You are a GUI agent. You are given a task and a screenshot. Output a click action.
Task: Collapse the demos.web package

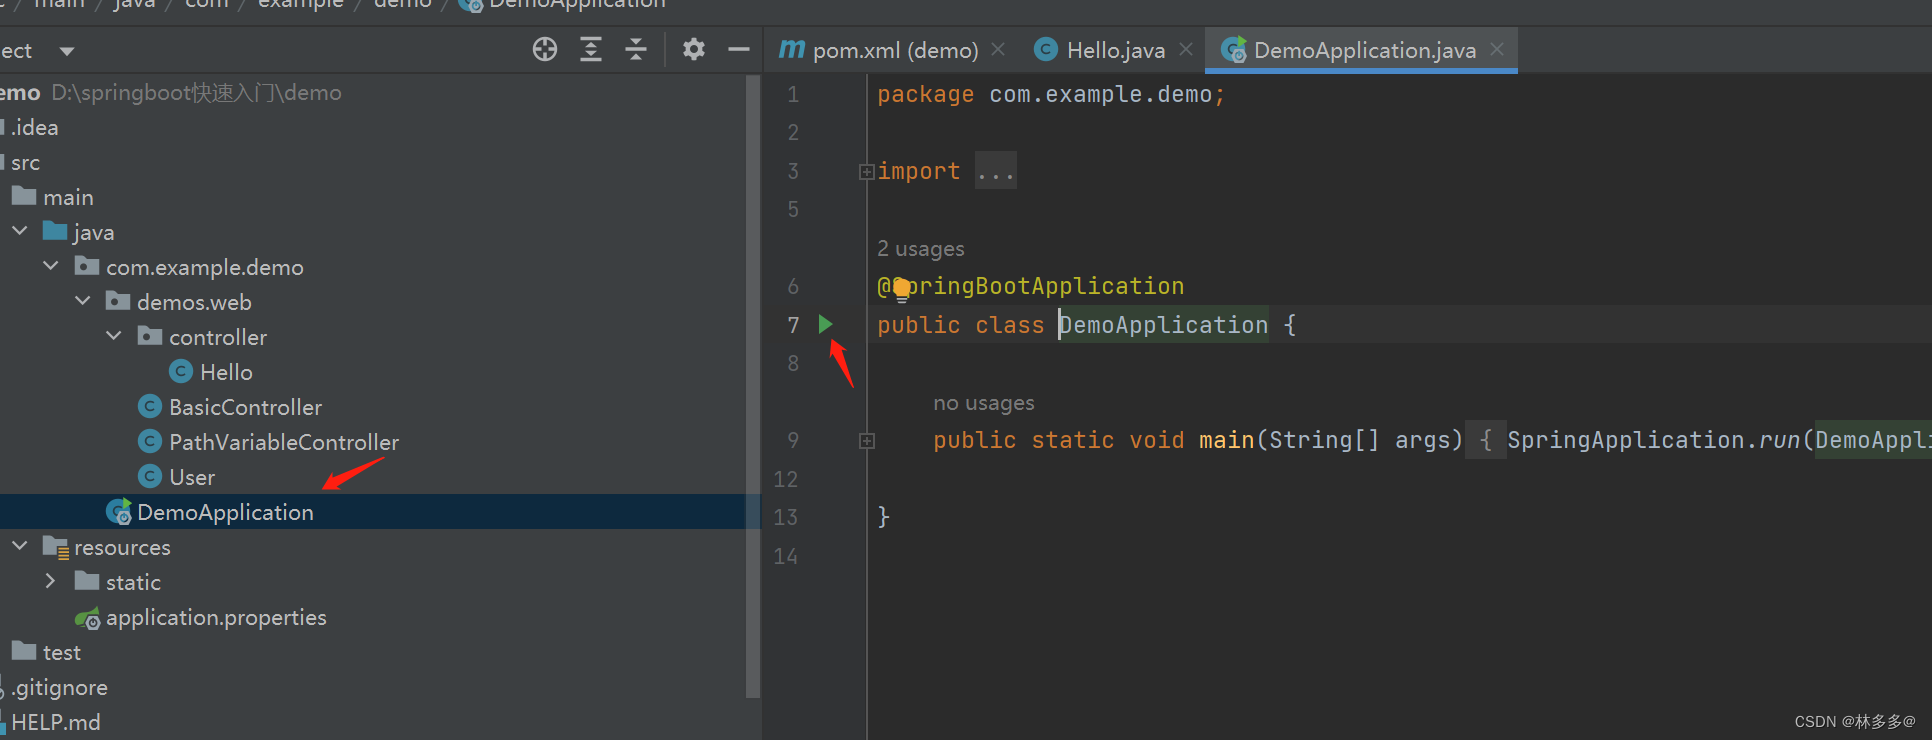coord(83,302)
